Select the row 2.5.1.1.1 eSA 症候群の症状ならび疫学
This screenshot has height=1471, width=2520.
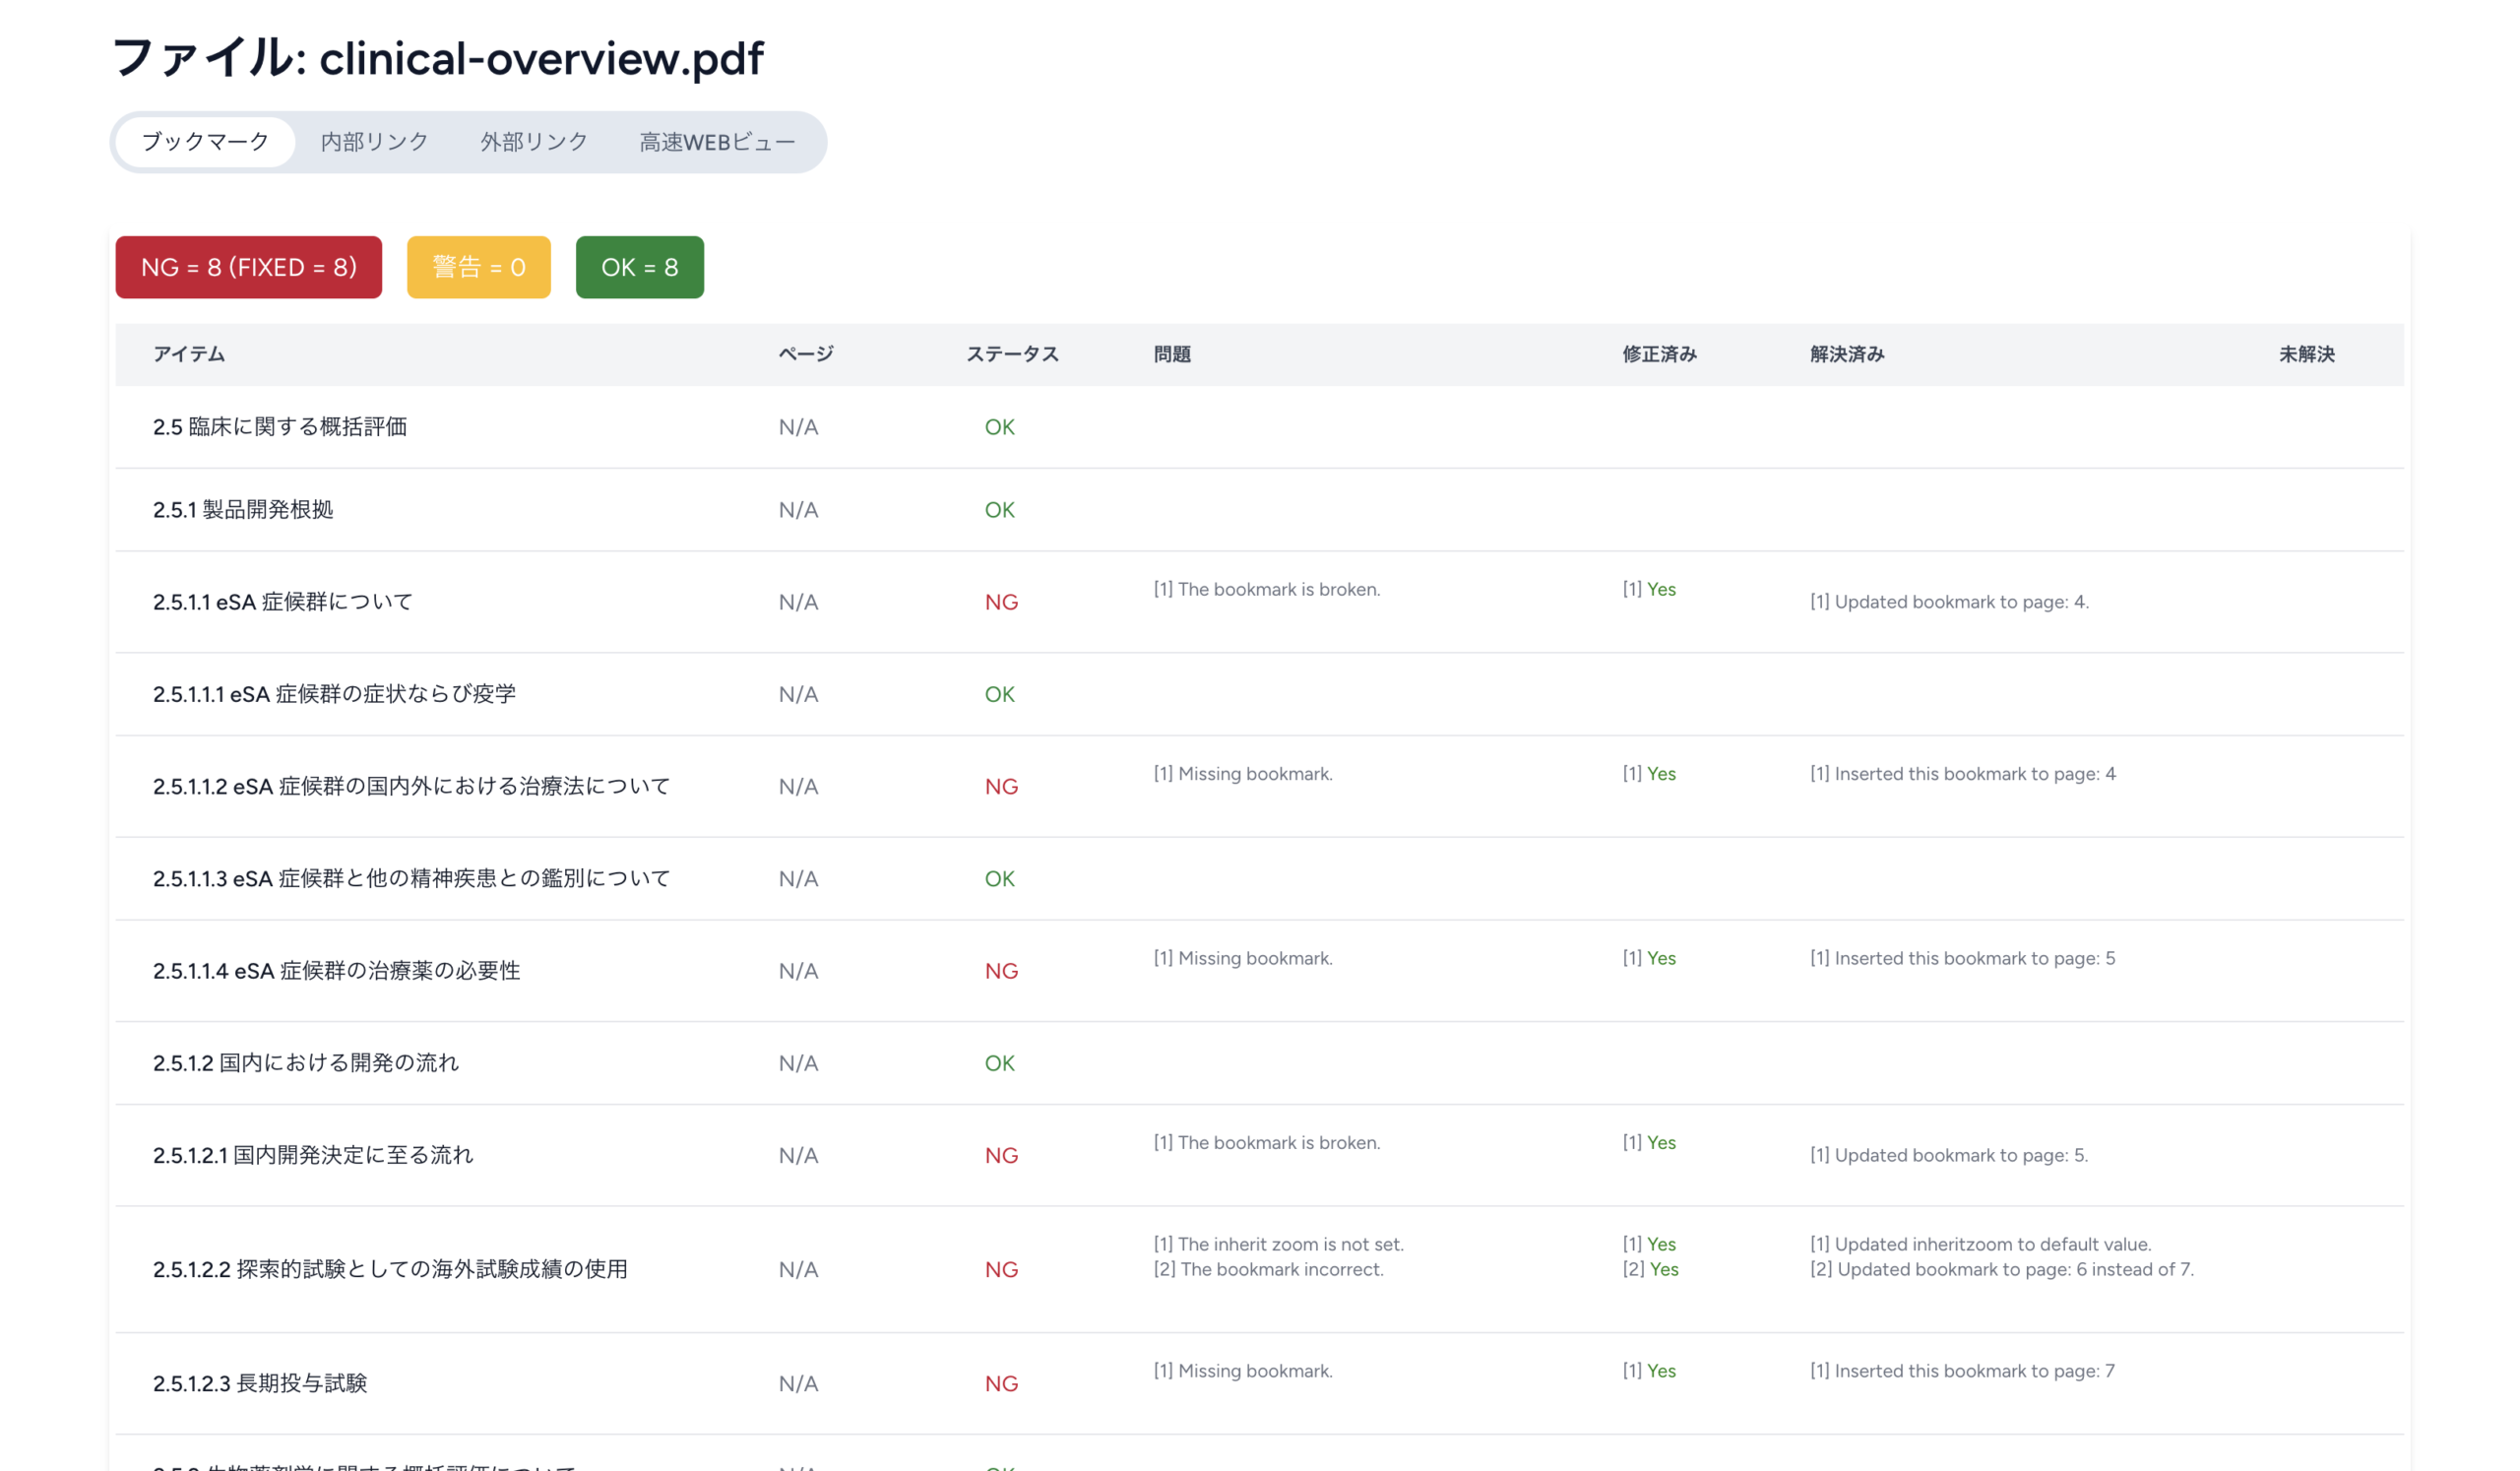(x=1260, y=694)
